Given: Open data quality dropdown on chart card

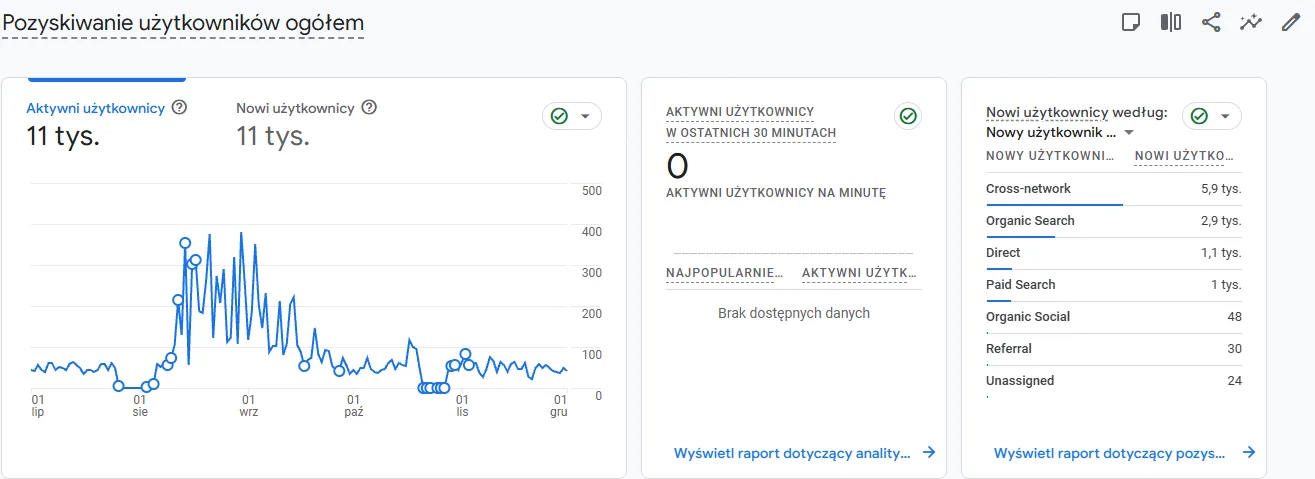Looking at the screenshot, I should [x=572, y=116].
